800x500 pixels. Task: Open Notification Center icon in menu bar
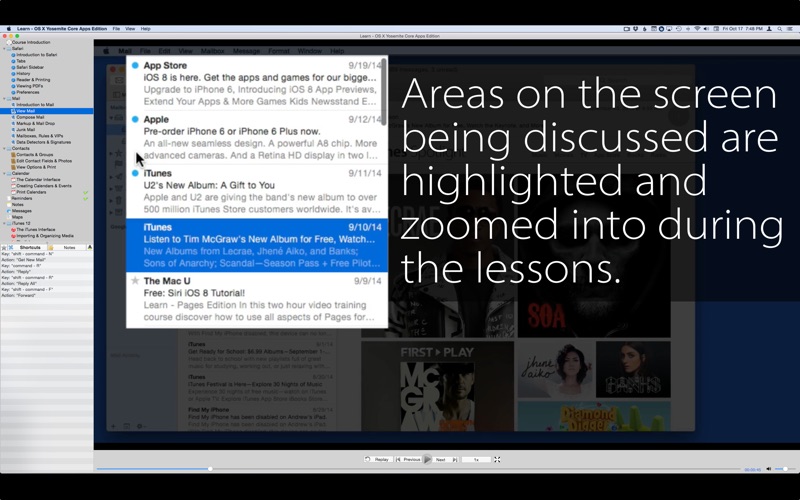tap(790, 29)
